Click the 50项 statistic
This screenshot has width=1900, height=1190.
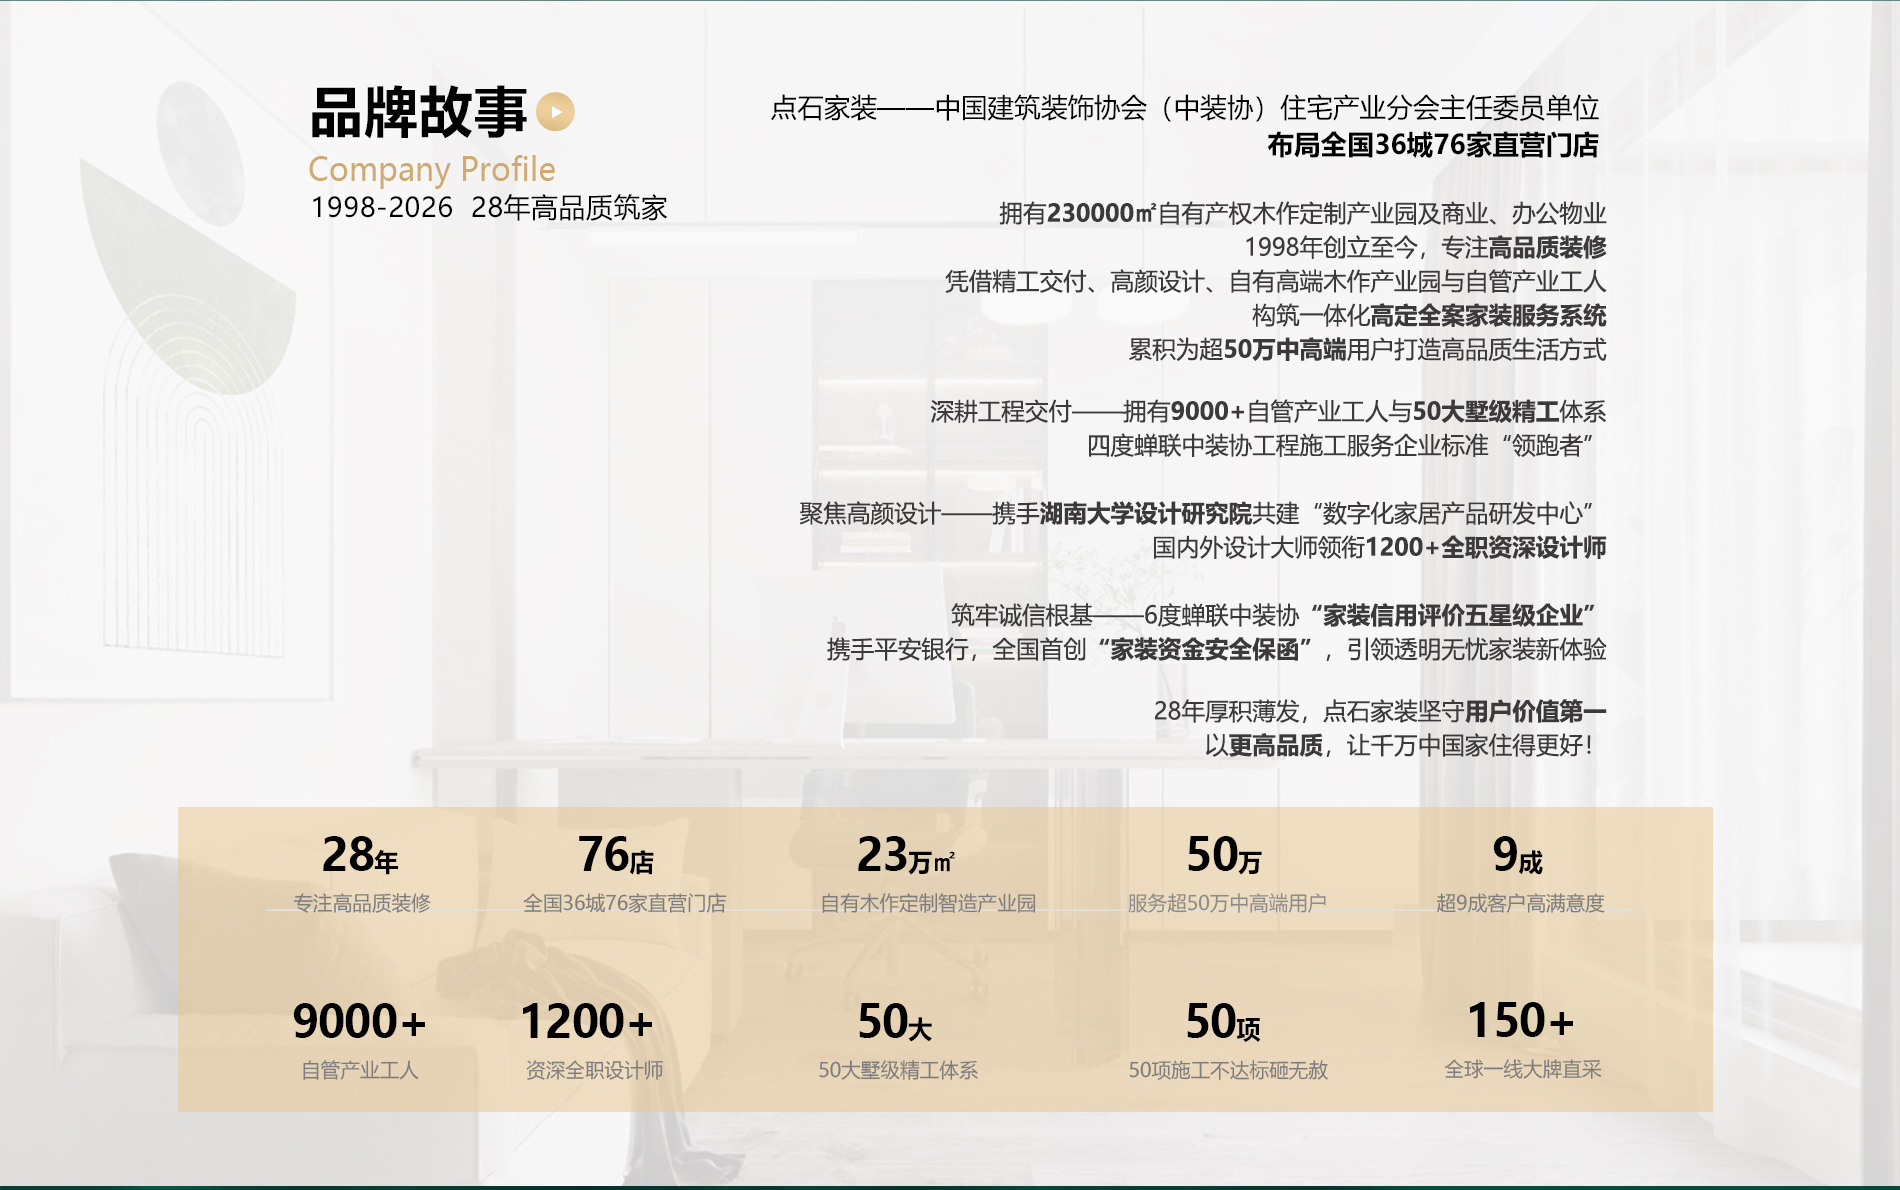coord(1223,1022)
